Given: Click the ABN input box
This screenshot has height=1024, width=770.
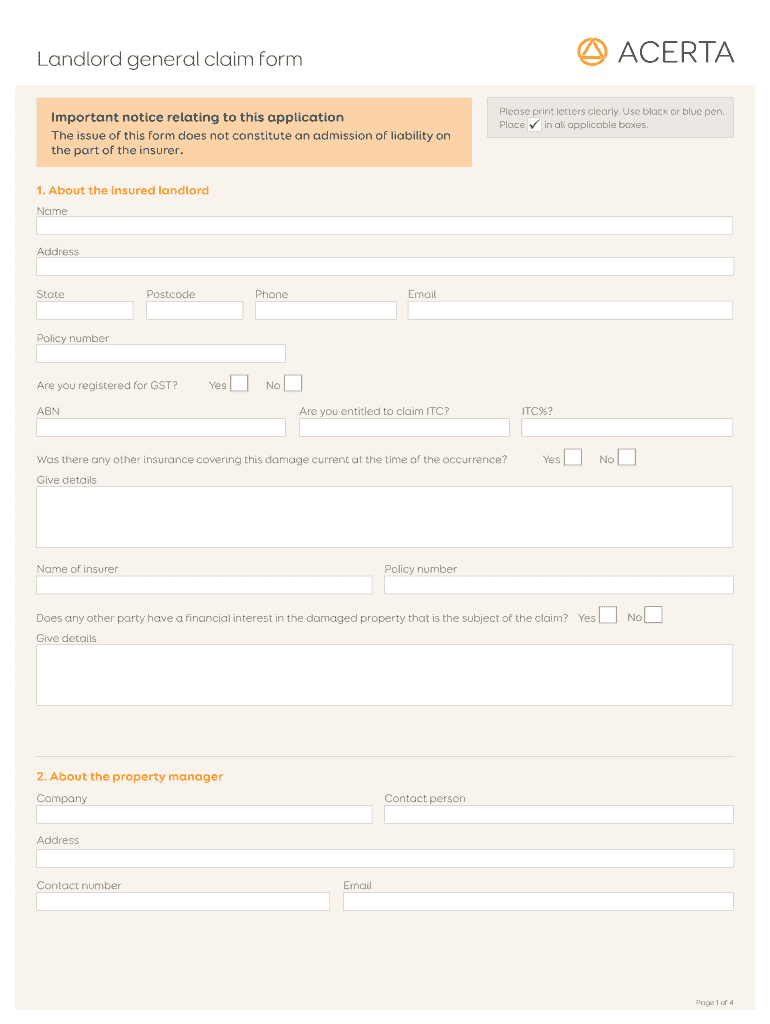Looking at the screenshot, I should click(161, 428).
